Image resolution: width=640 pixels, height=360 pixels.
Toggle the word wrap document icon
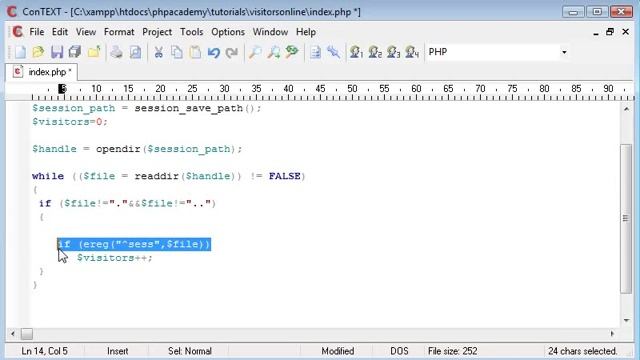tap(315, 52)
